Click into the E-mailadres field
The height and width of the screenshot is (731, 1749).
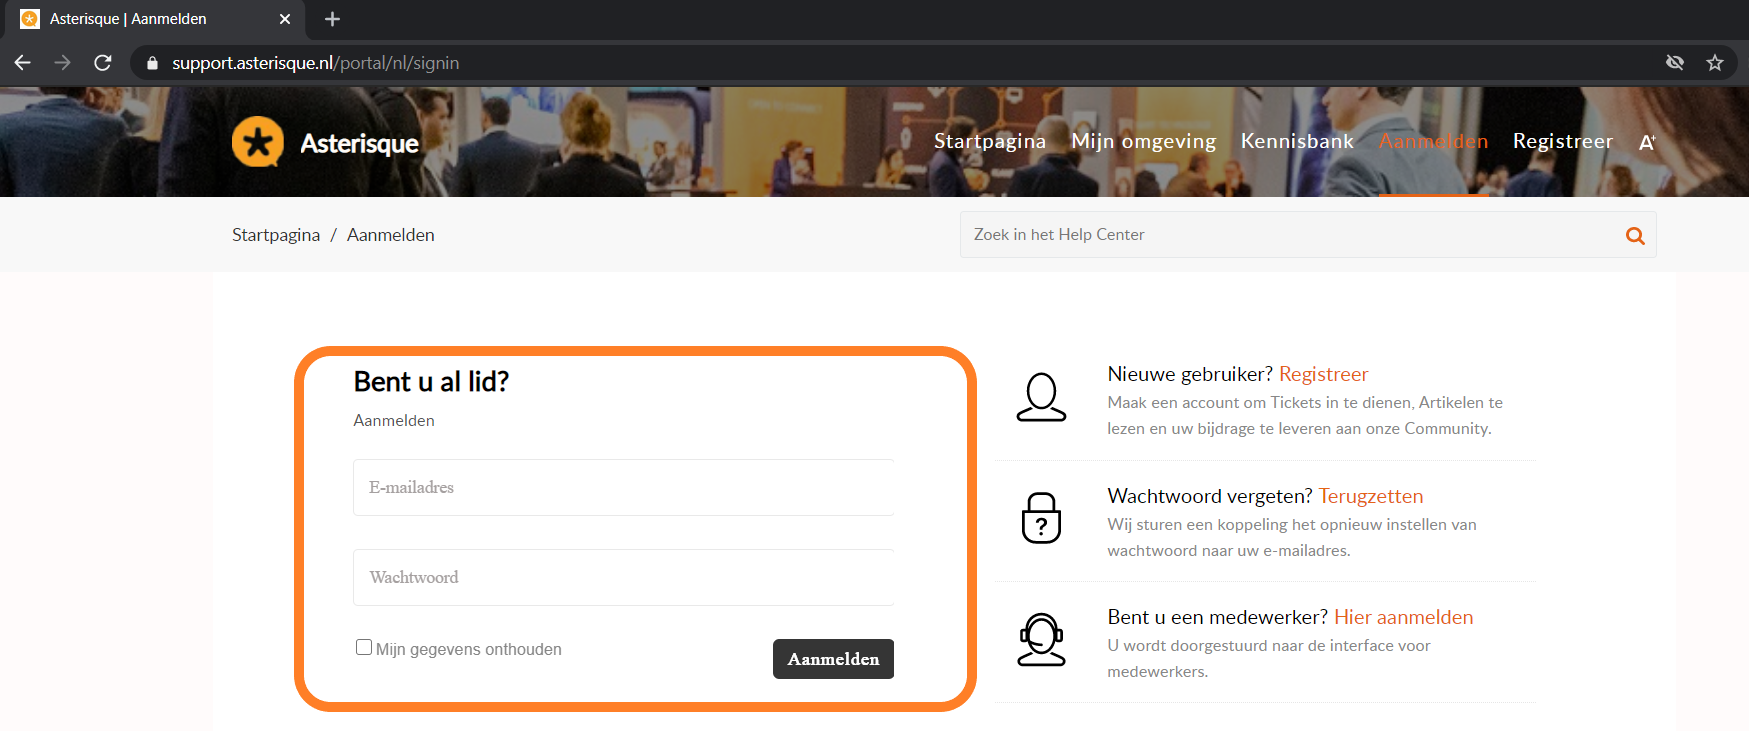(623, 488)
